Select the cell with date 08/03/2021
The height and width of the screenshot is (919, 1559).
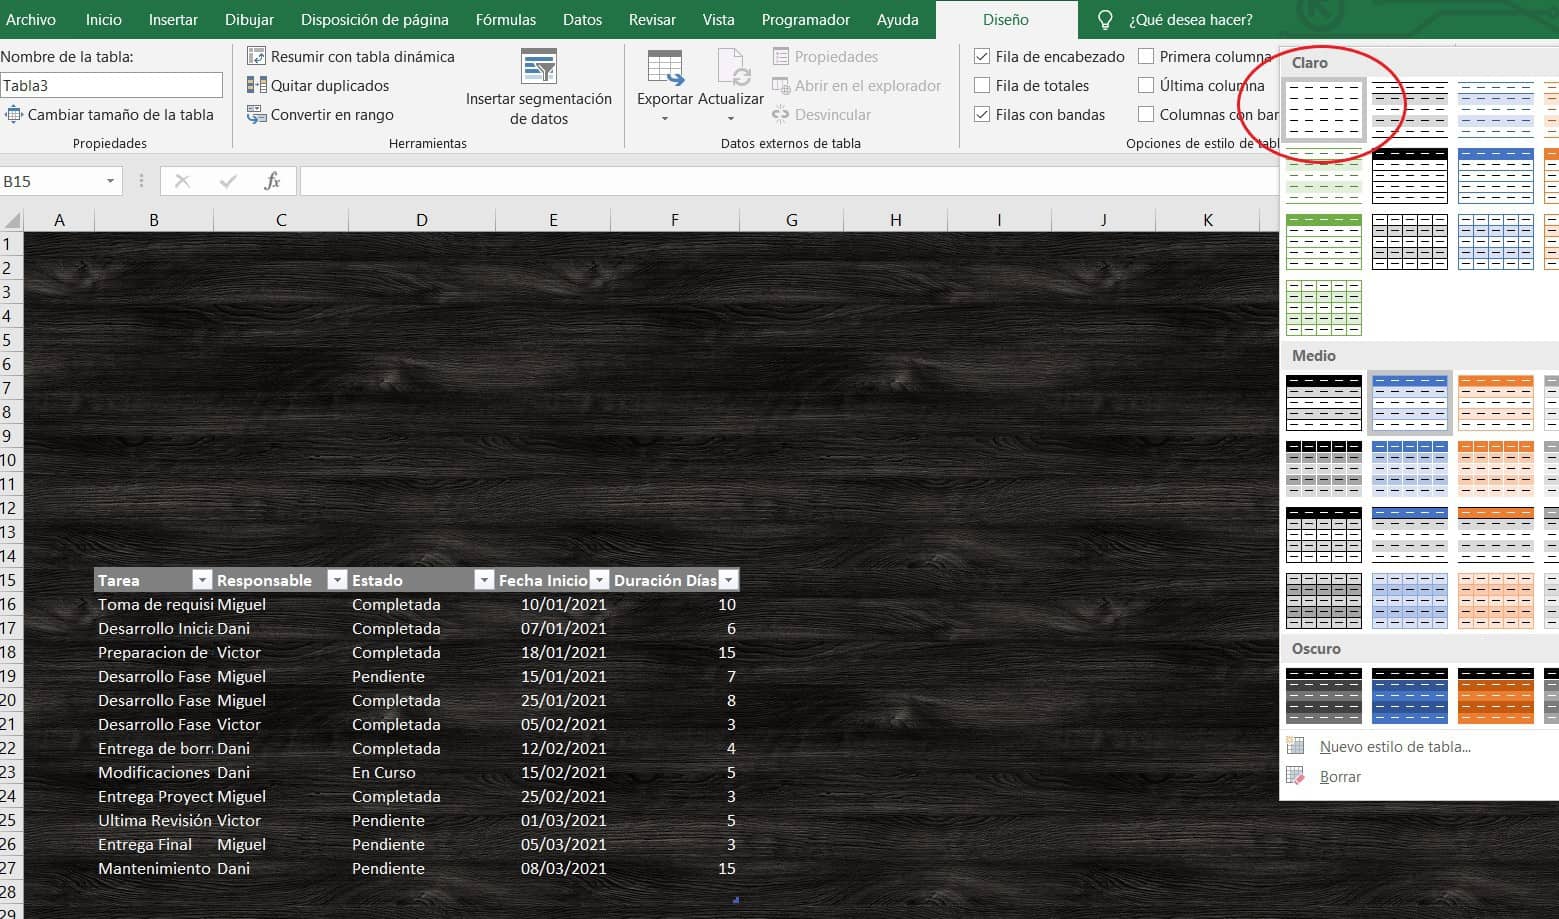[553, 868]
